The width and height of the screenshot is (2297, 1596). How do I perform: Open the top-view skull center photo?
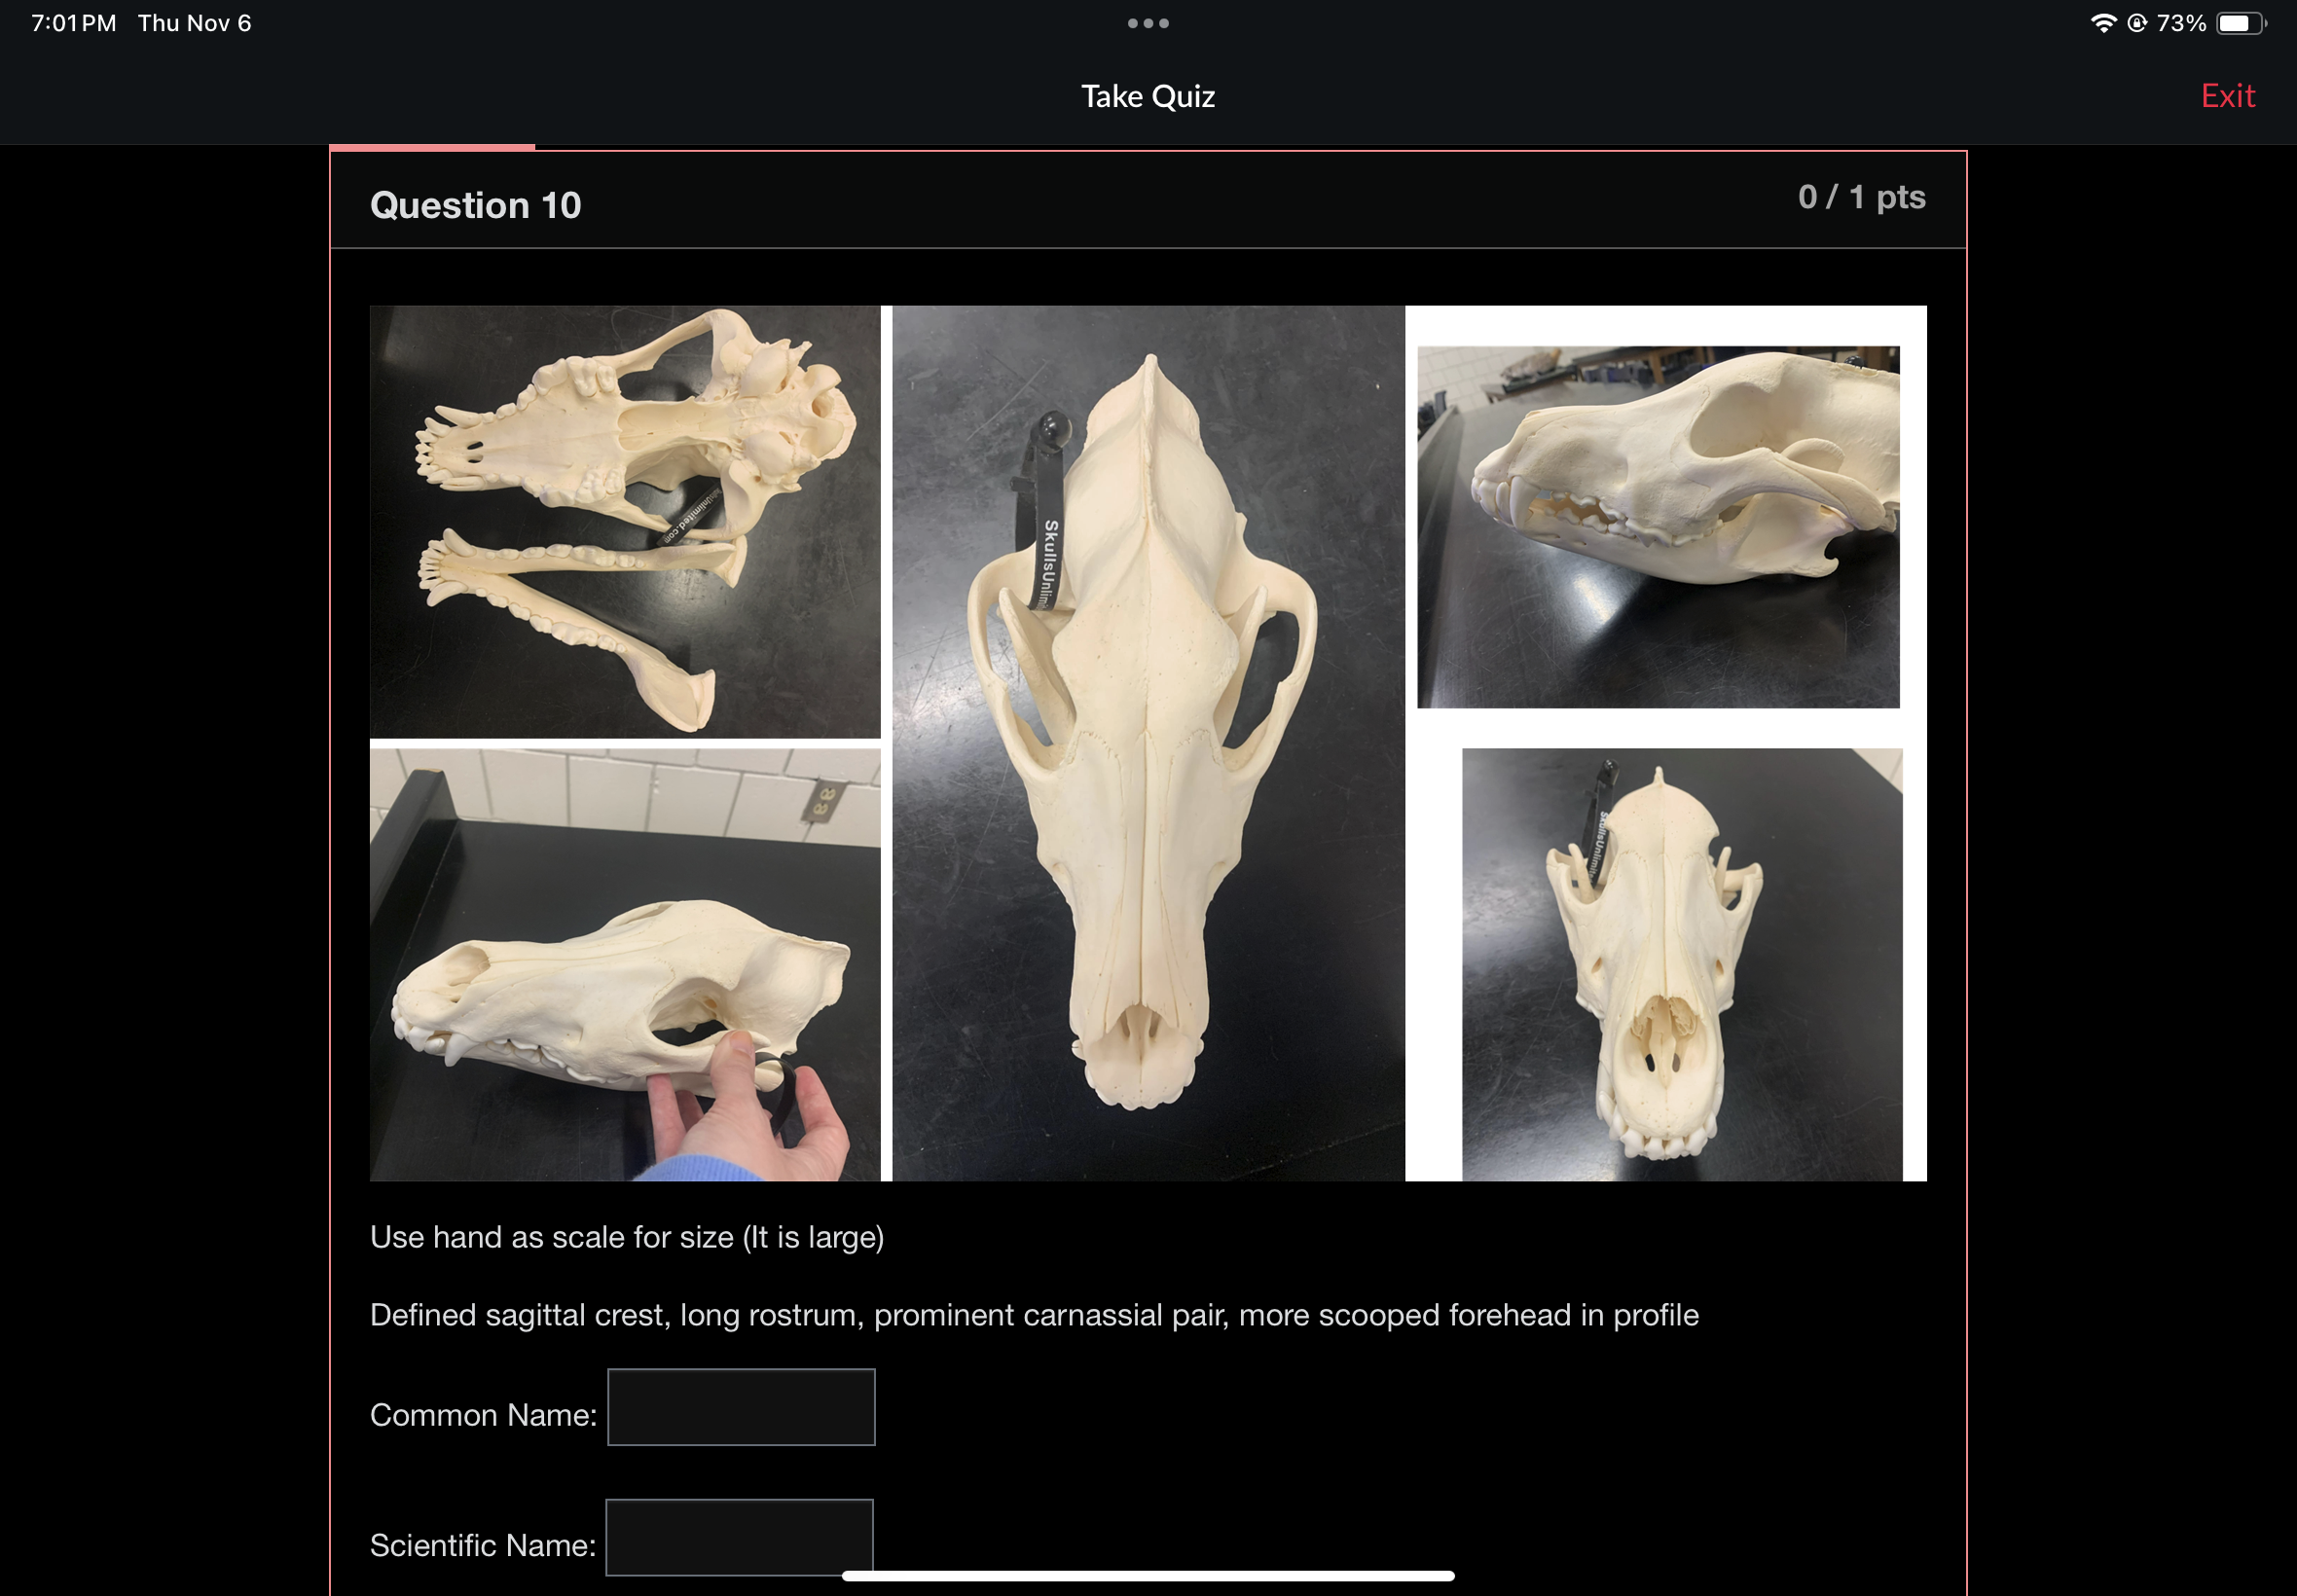1148,743
